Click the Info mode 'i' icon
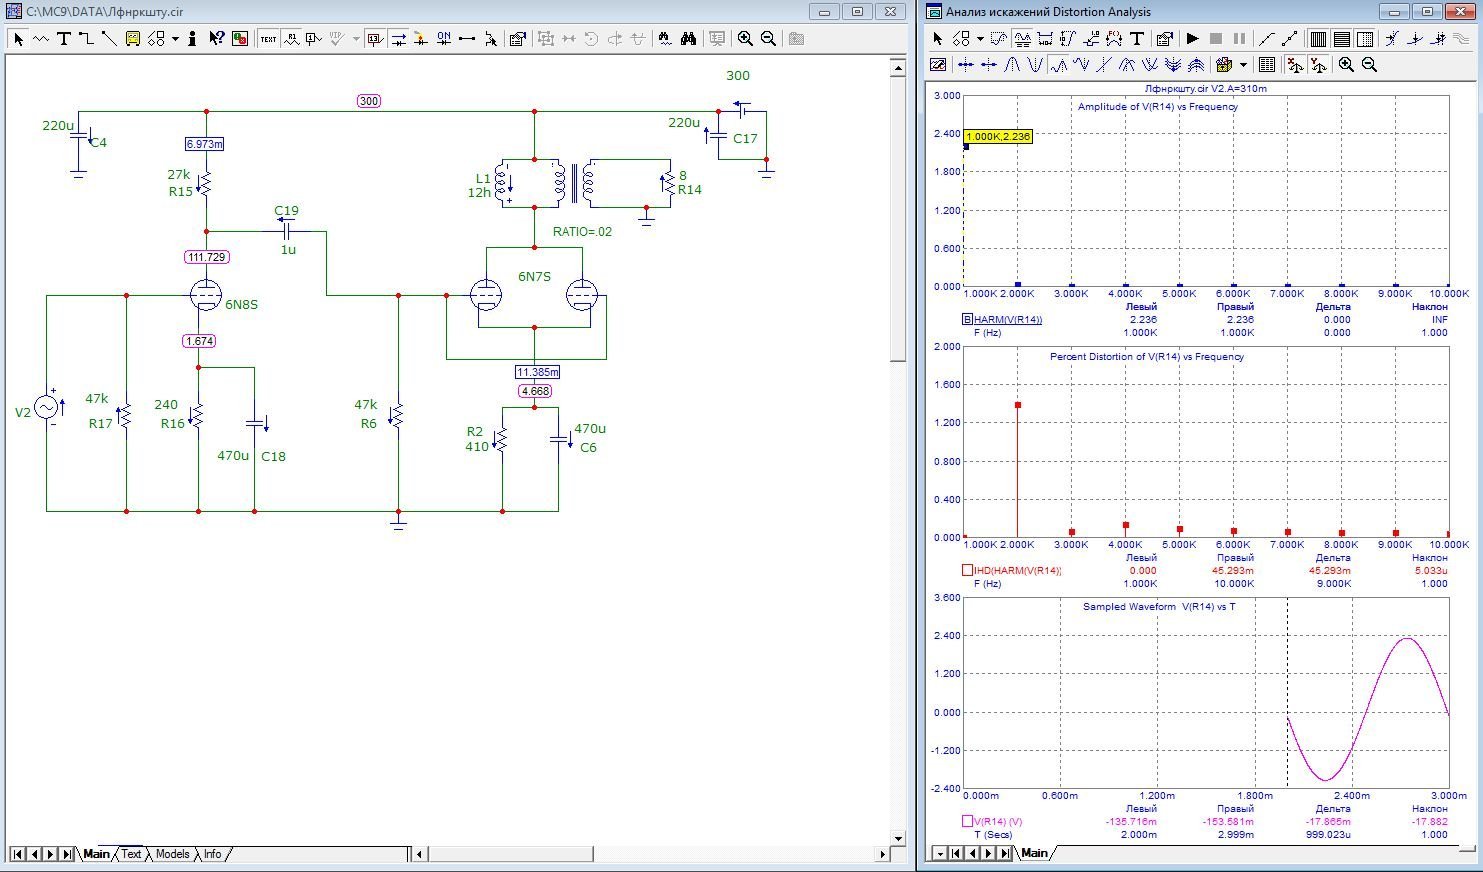Screen dimensions: 1483x872 point(192,39)
